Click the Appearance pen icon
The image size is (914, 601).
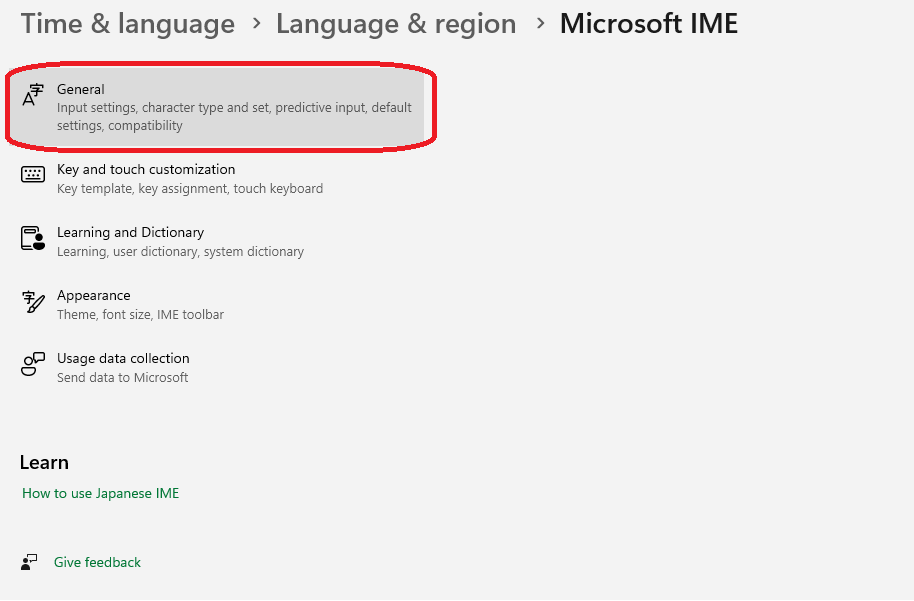(x=33, y=302)
